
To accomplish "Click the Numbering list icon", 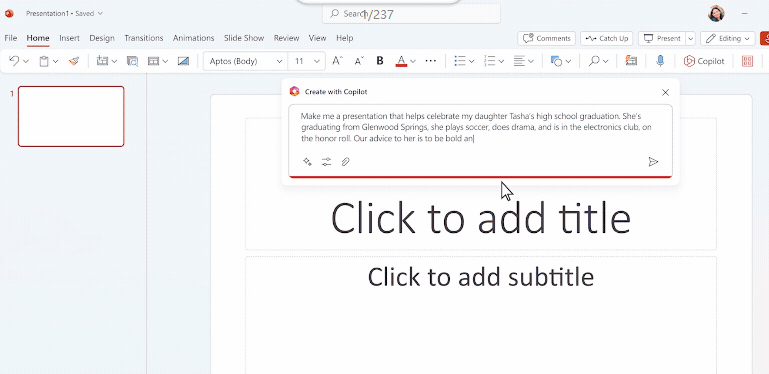I will click(x=489, y=61).
